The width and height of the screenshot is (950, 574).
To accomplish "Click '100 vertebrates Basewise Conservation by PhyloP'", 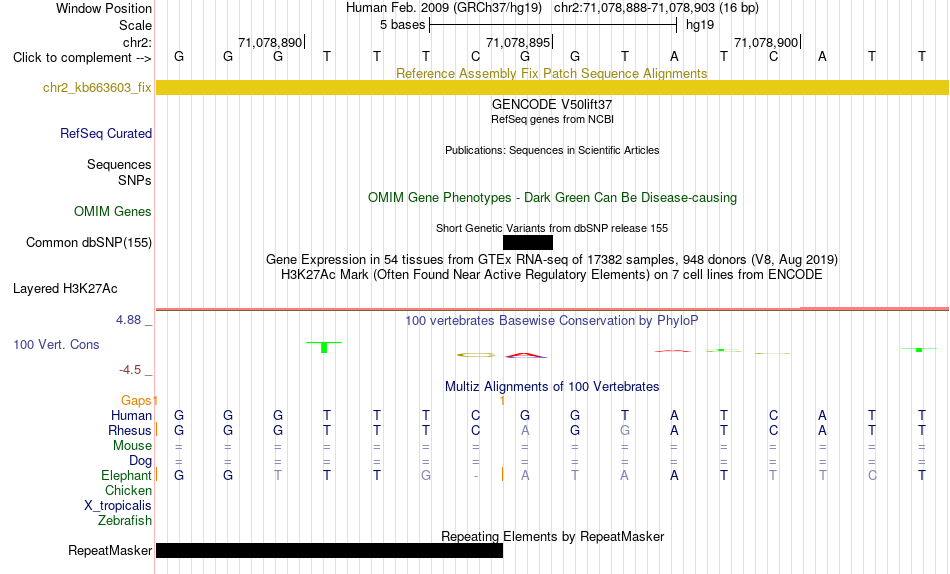I will click(x=552, y=321).
